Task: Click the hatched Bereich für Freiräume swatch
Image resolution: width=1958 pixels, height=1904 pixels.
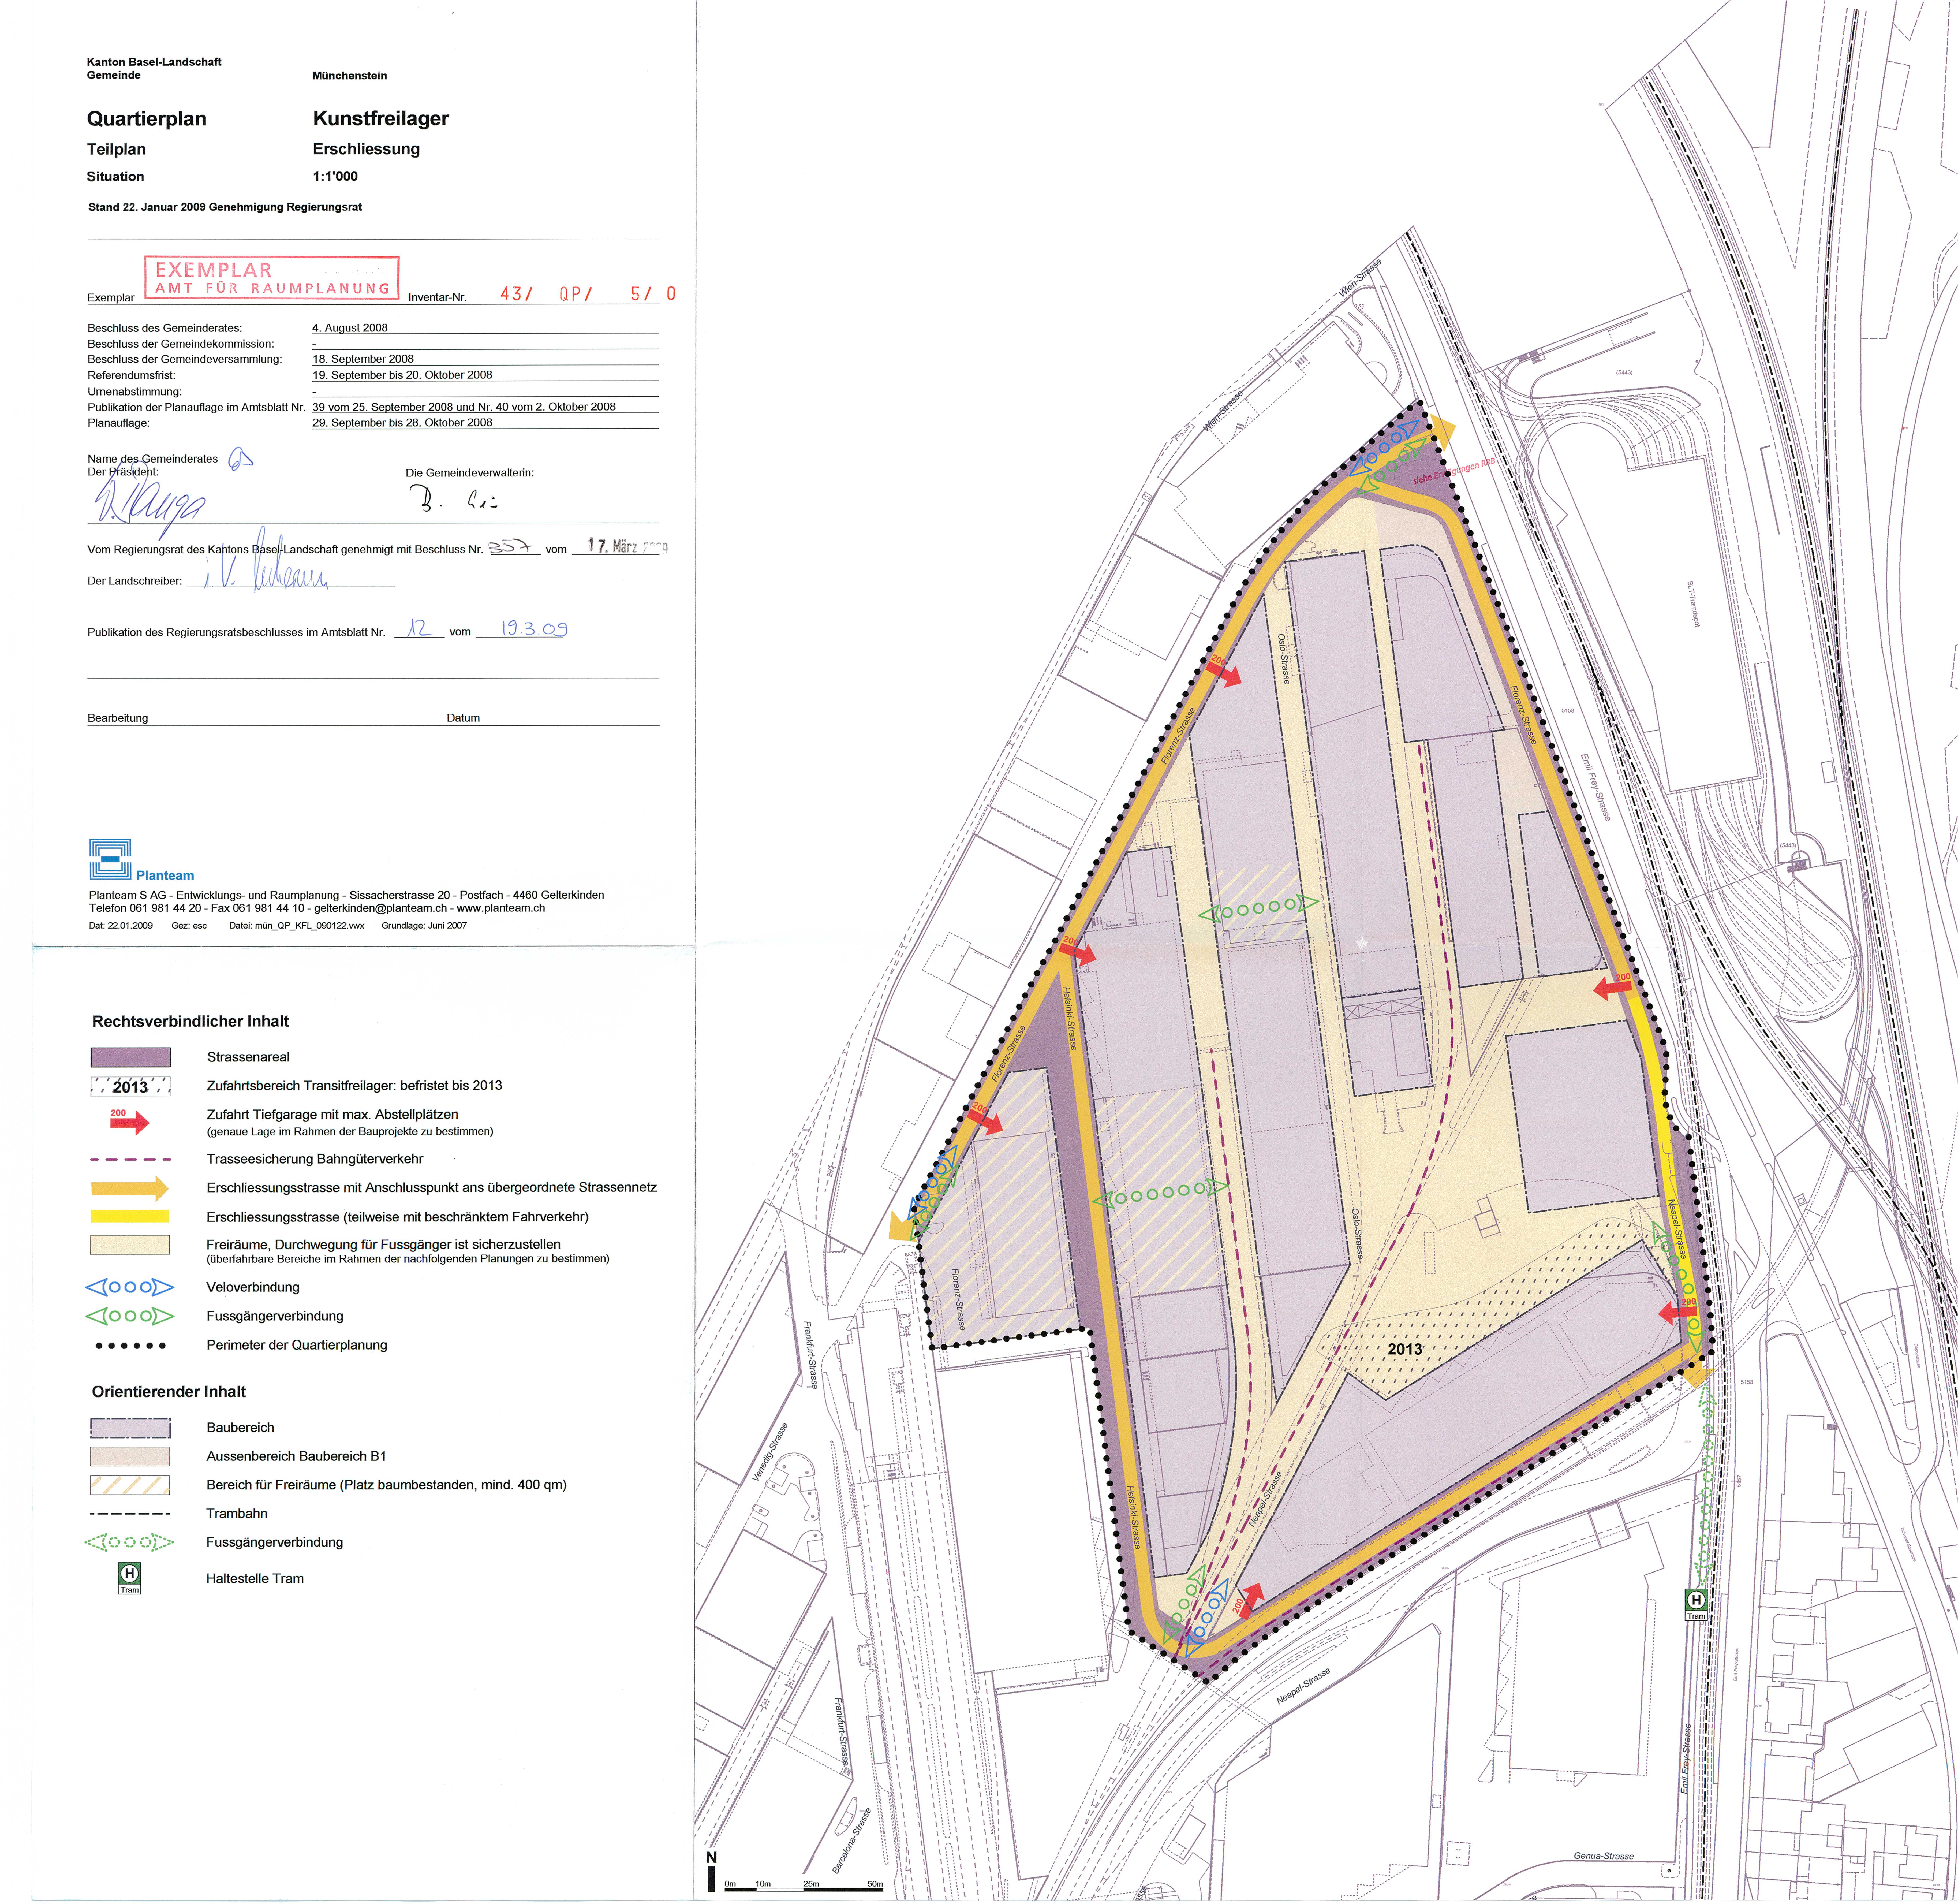Action: 130,1485
